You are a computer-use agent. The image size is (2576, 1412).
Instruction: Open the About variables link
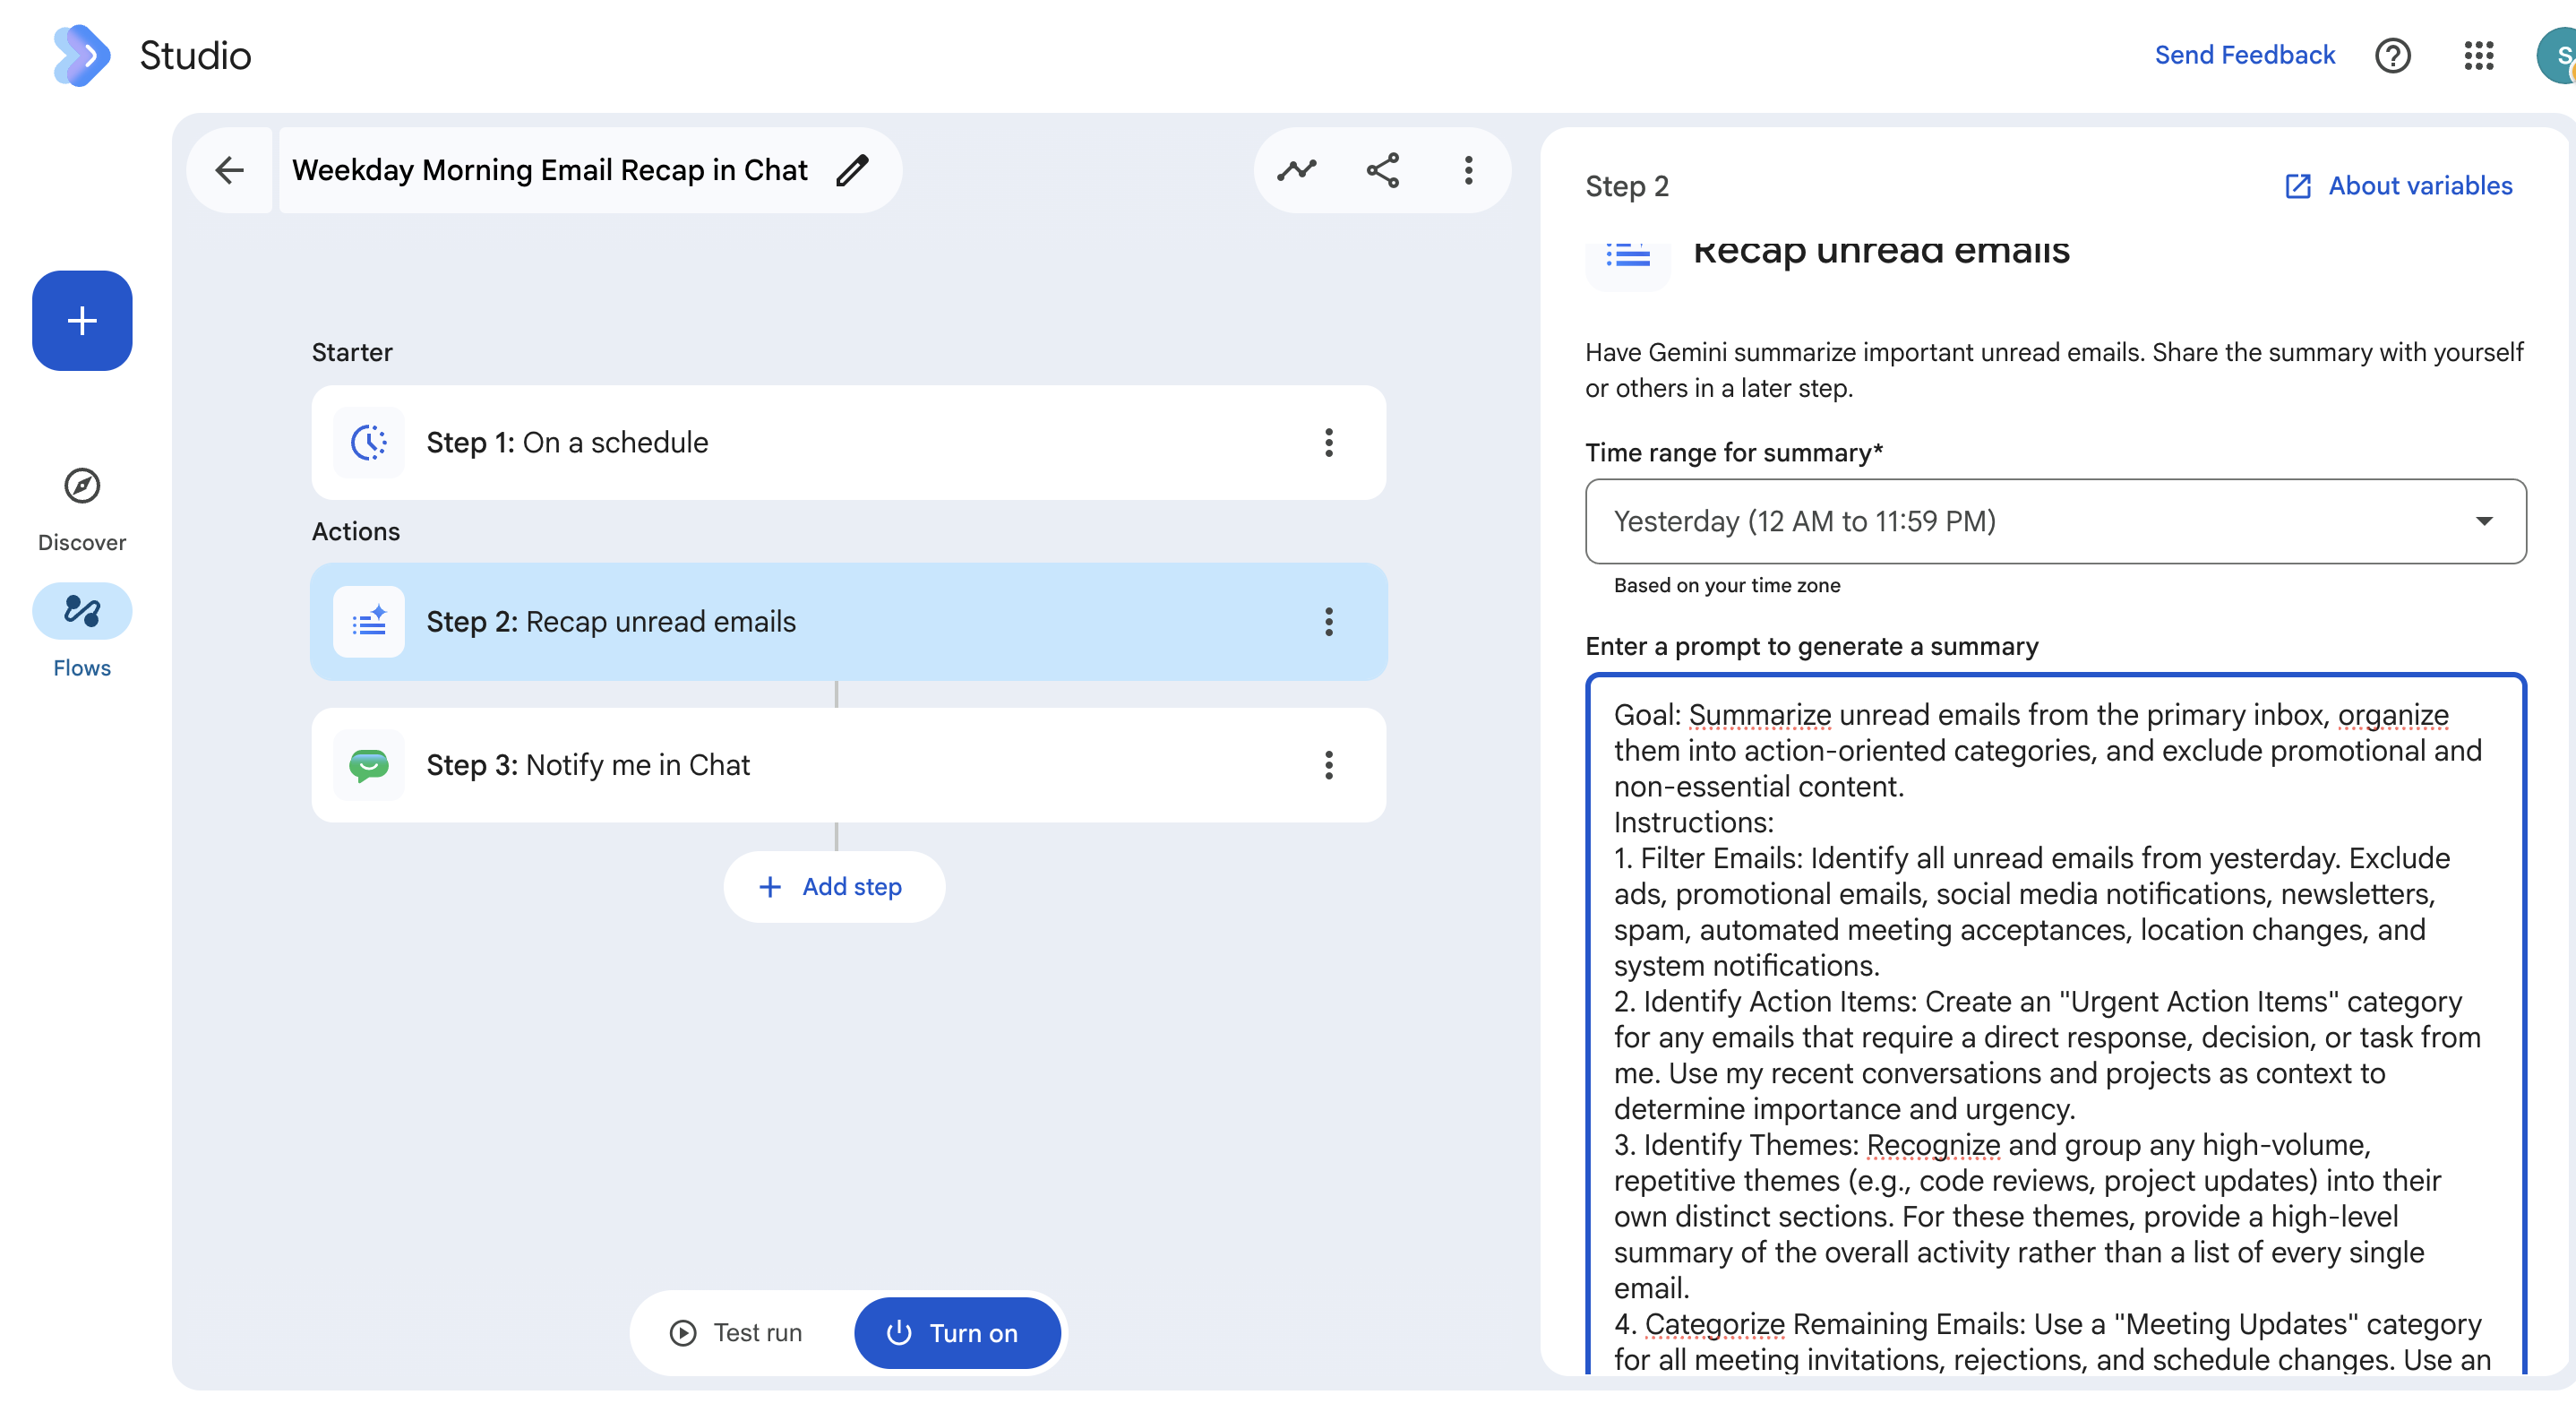(2399, 186)
